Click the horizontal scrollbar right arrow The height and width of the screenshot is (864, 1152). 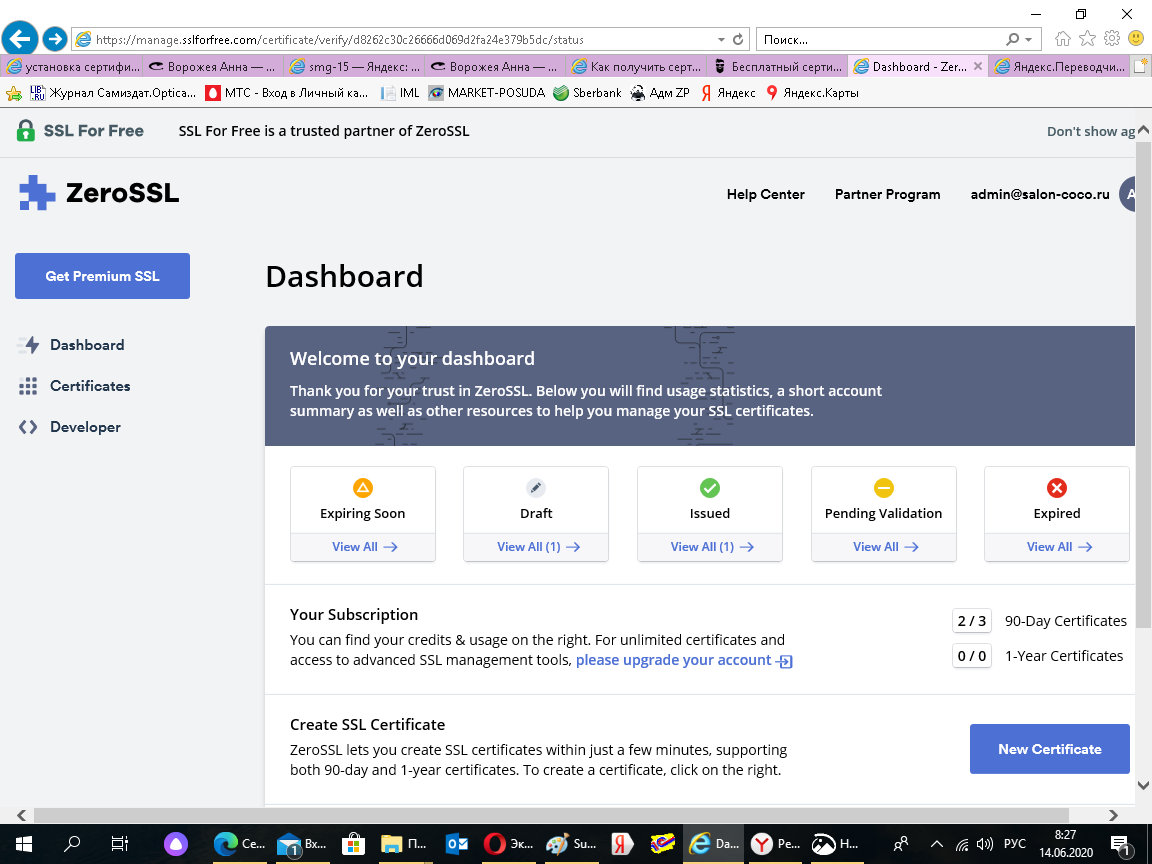tap(1114, 815)
